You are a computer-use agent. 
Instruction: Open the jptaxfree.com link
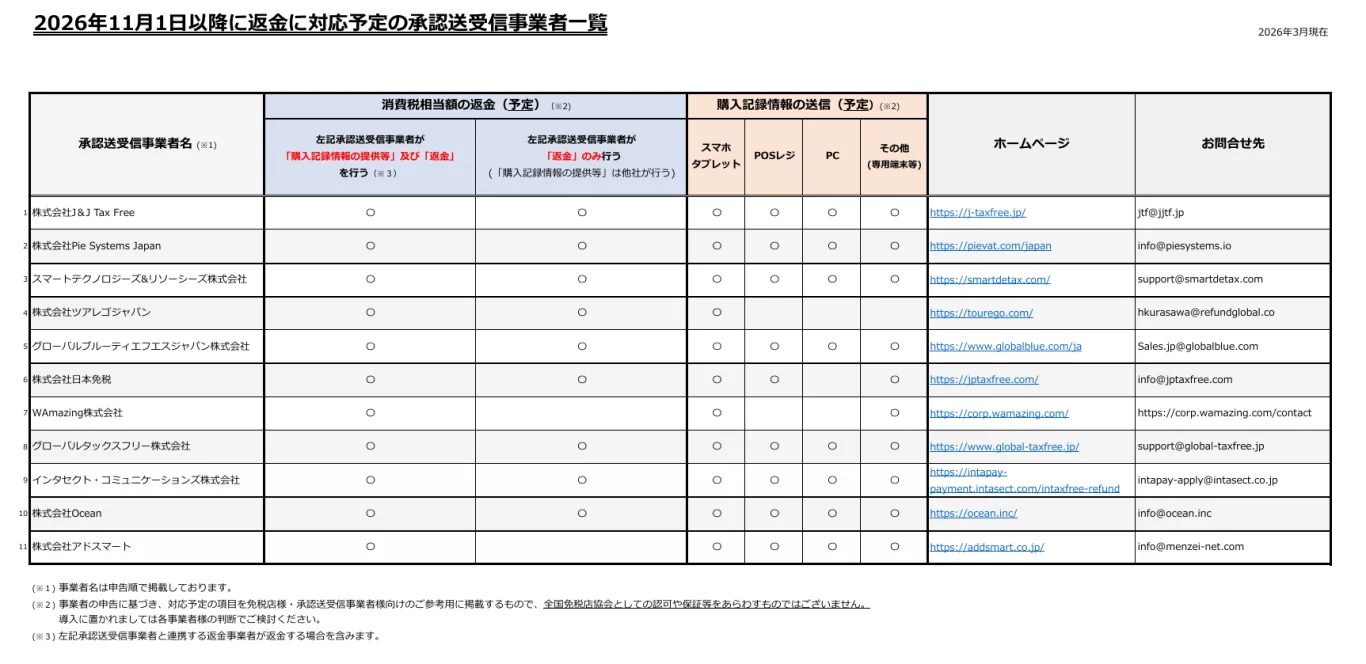tap(984, 380)
